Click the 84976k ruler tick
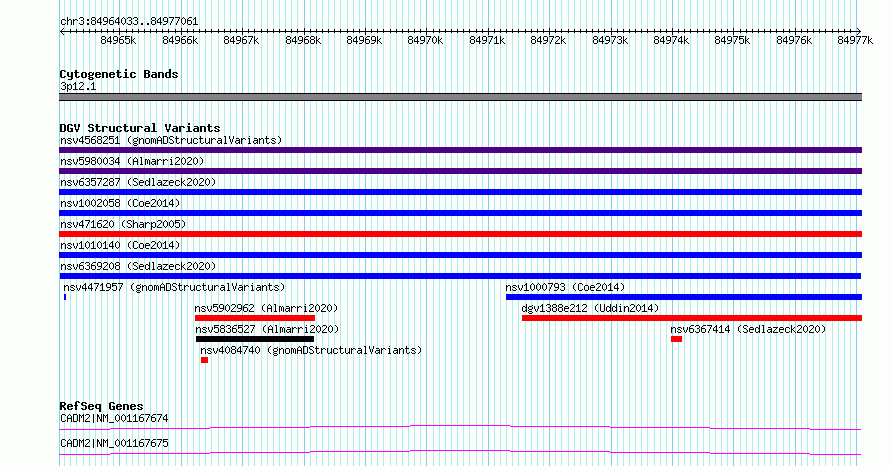The height and width of the screenshot is (466, 890). [x=794, y=40]
